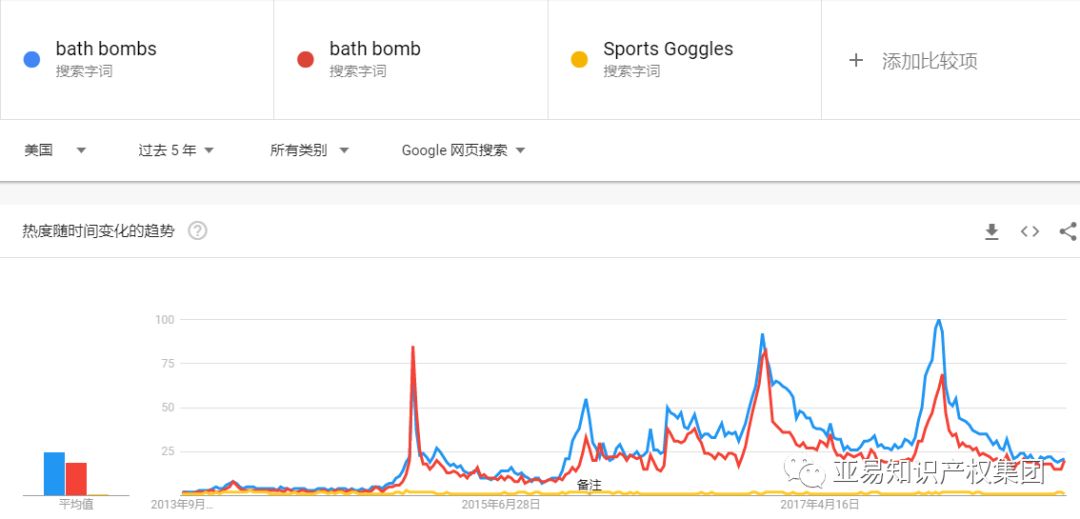Viewport: 1080px width, 519px height.
Task: Click the red bath bomb color dot
Action: point(305,59)
